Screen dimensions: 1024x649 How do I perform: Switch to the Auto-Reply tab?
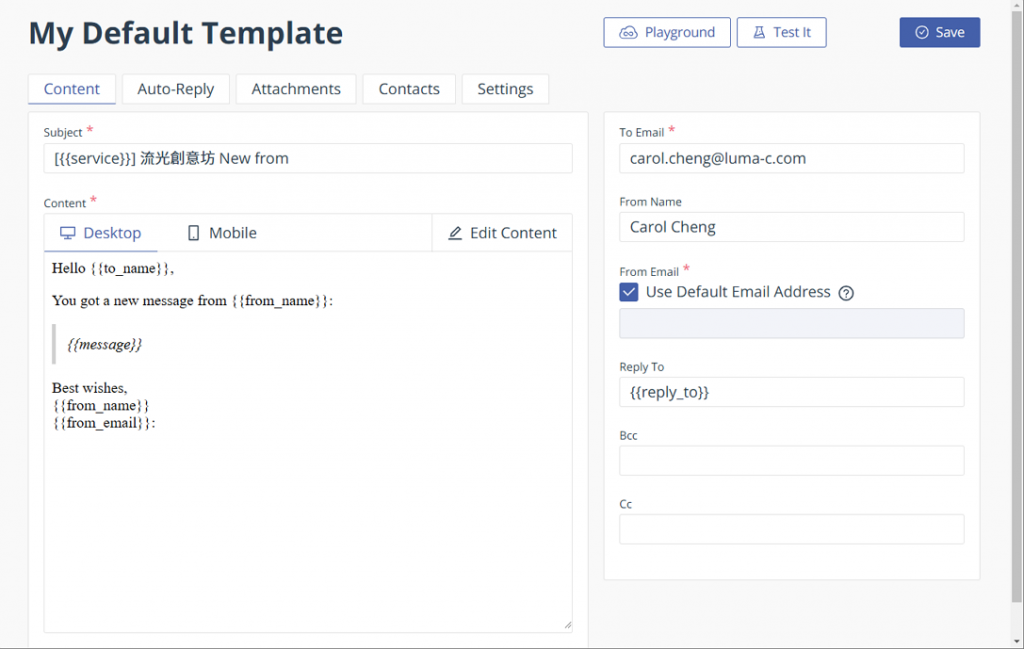pyautogui.click(x=176, y=89)
